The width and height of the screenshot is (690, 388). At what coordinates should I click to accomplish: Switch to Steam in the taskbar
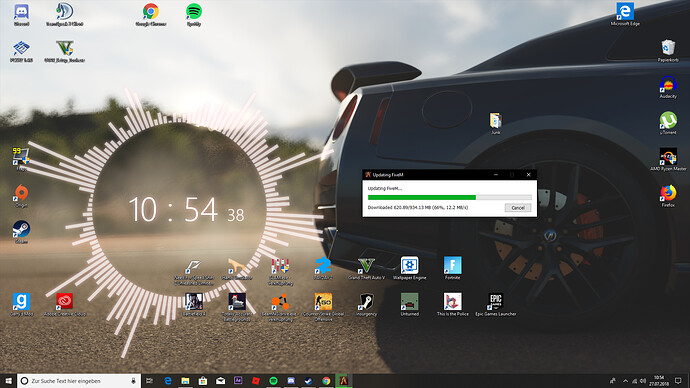click(308, 381)
